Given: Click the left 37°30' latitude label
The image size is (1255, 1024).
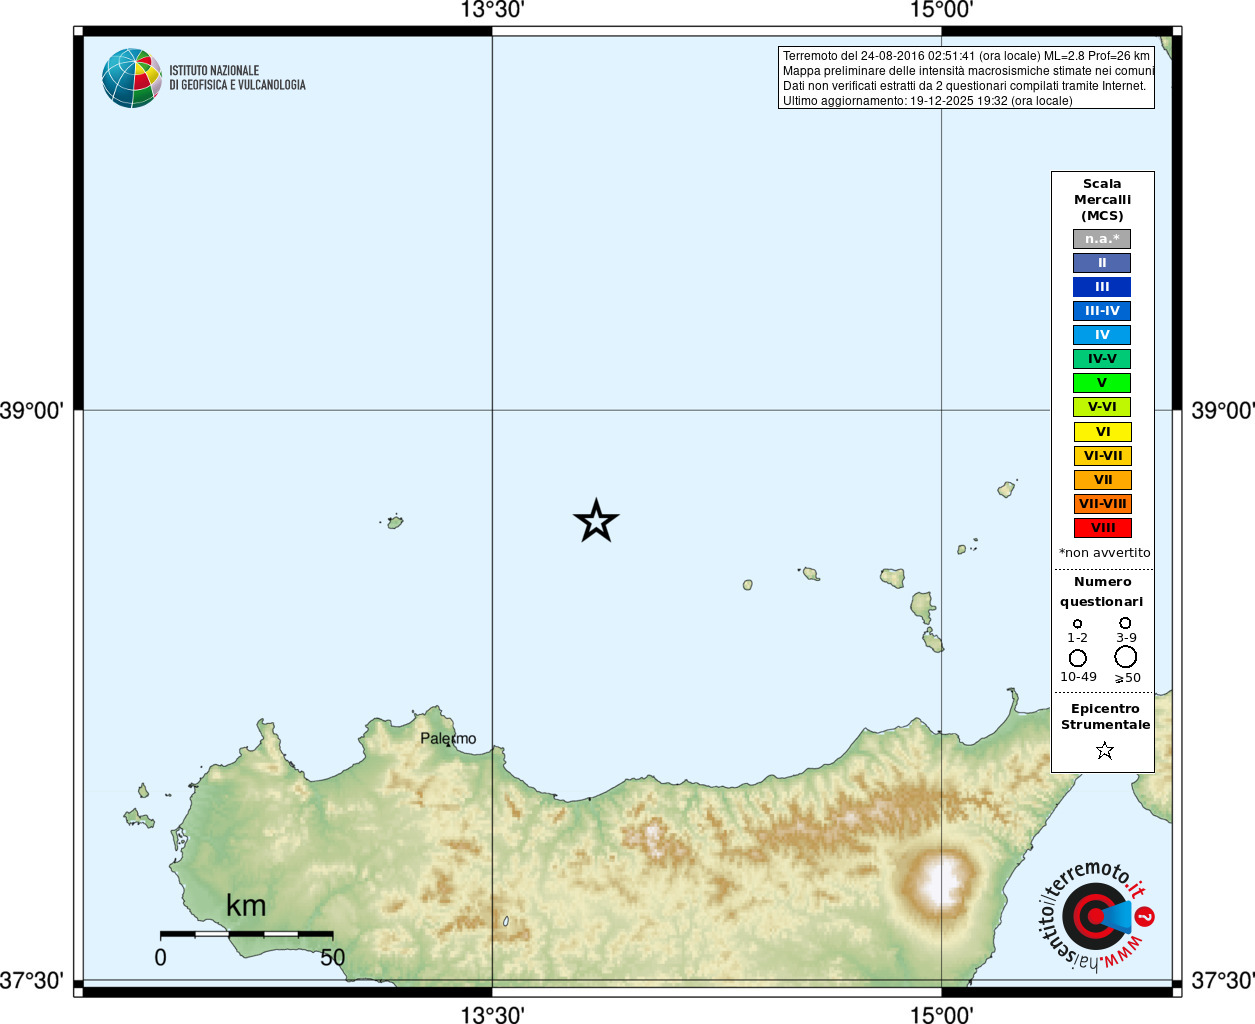Looking at the screenshot, I should pyautogui.click(x=32, y=981).
